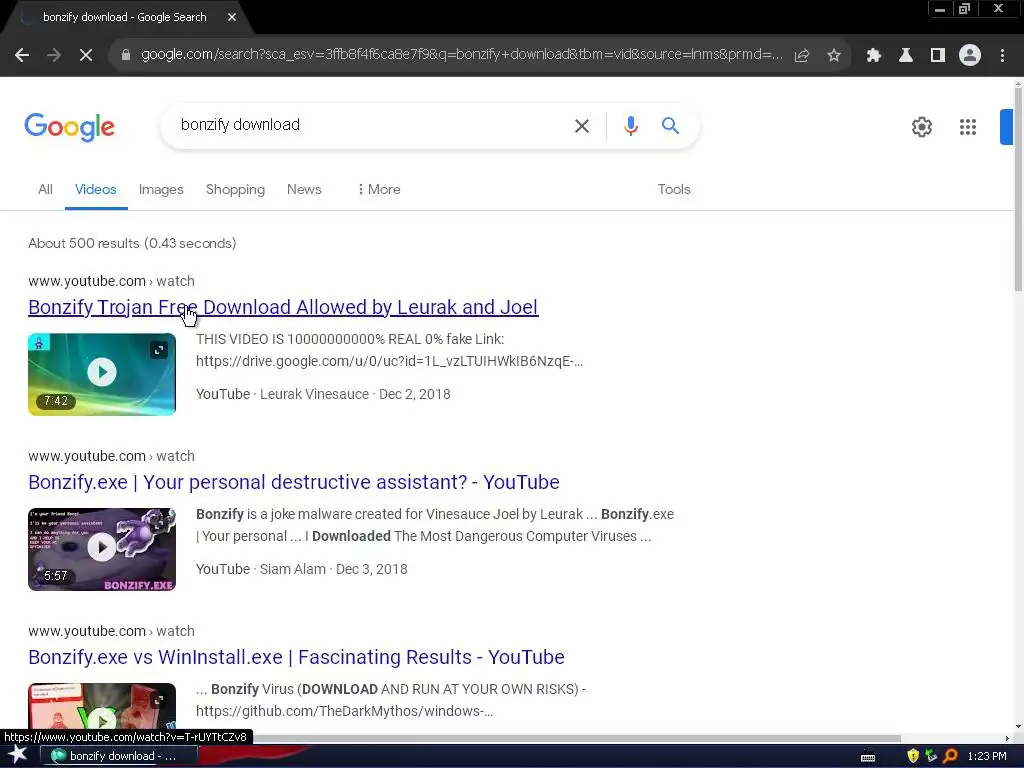Open the Chrome profile avatar
Viewport: 1024px width, 768px height.
click(x=970, y=56)
